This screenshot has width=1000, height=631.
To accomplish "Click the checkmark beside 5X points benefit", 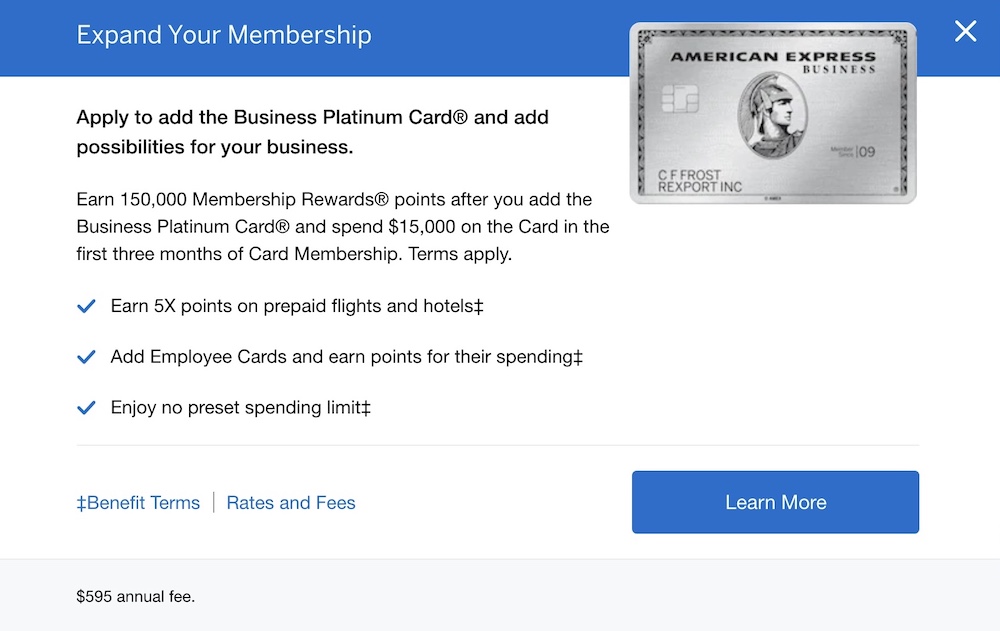I will point(86,306).
